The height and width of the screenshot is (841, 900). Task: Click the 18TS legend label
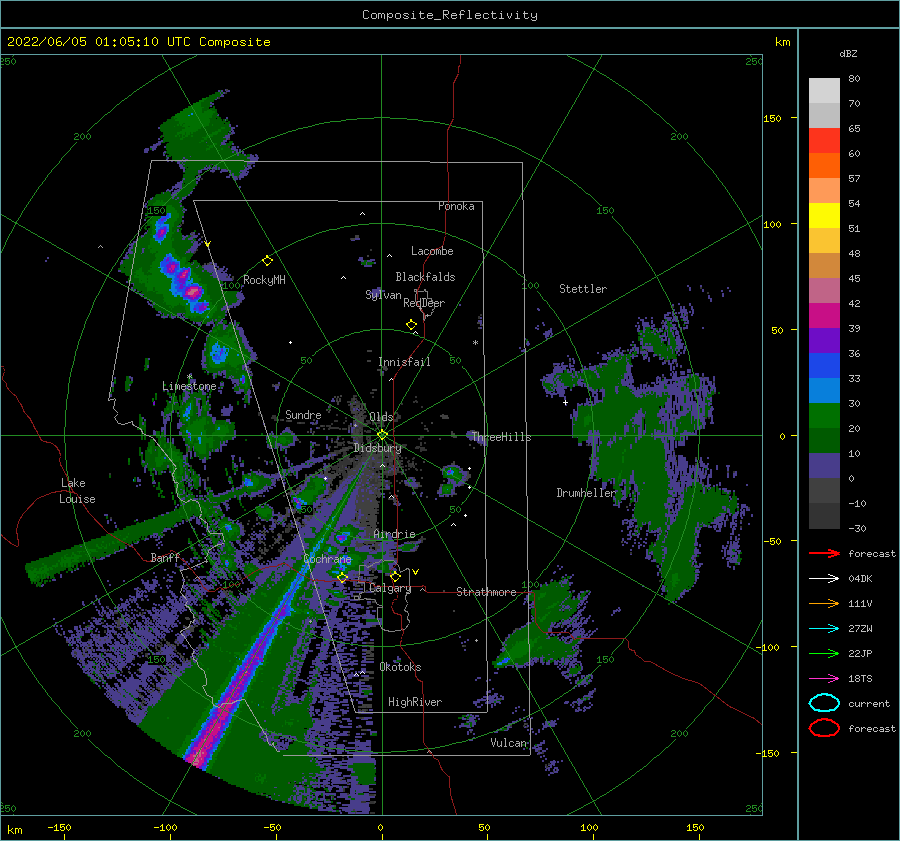coord(860,679)
